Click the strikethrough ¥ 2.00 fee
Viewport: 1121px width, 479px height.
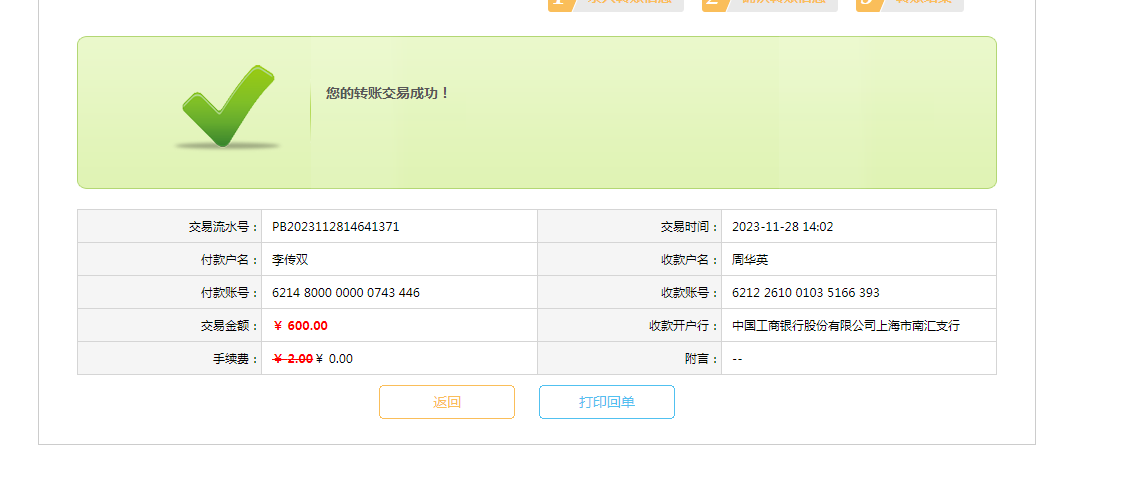coord(292,359)
